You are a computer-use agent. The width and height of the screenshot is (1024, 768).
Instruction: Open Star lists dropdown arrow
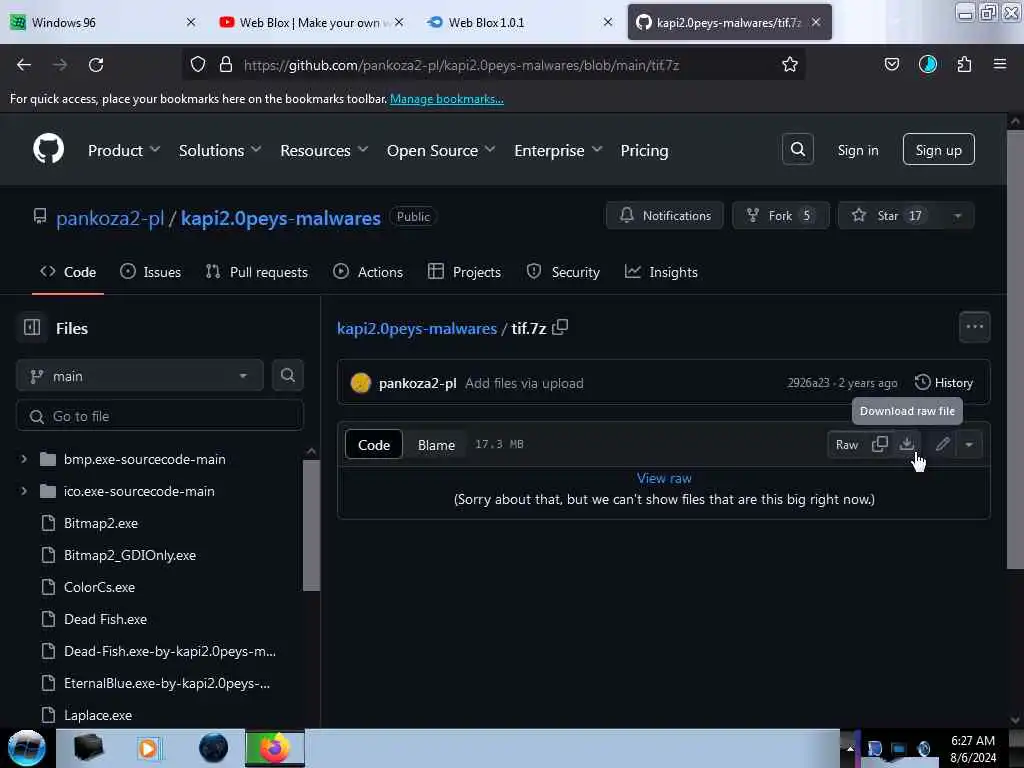(x=957, y=216)
